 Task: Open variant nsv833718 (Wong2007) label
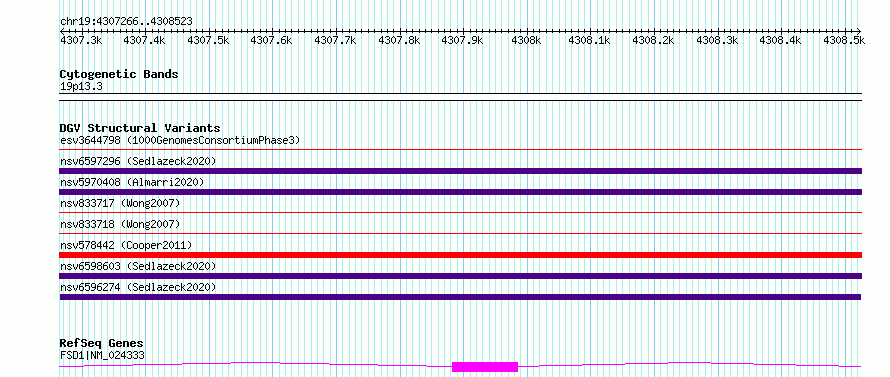tap(120, 224)
